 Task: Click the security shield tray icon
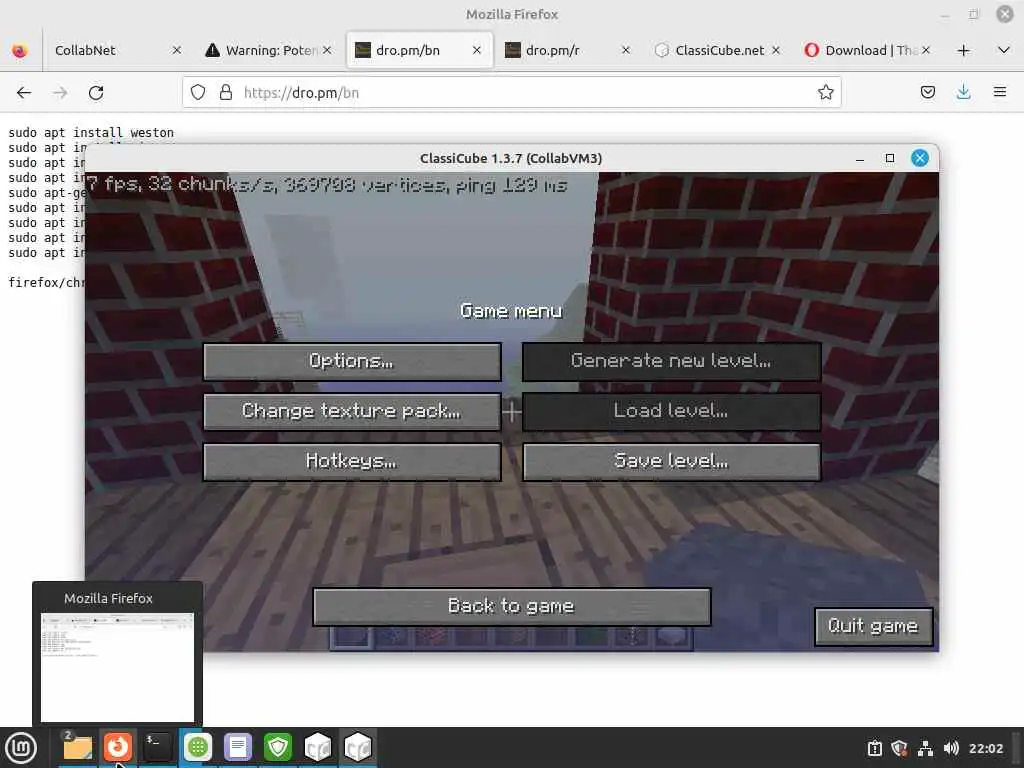pos(899,748)
